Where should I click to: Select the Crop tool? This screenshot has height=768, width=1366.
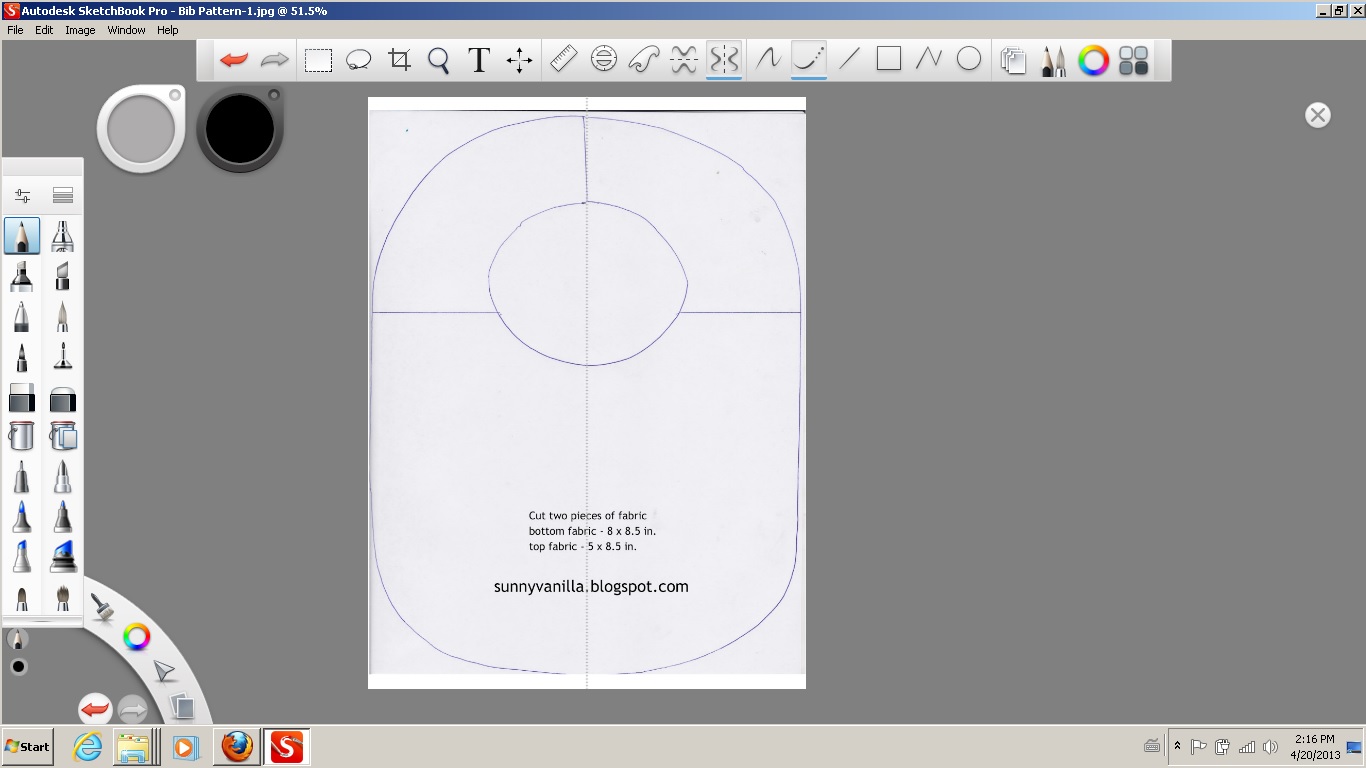(x=399, y=60)
